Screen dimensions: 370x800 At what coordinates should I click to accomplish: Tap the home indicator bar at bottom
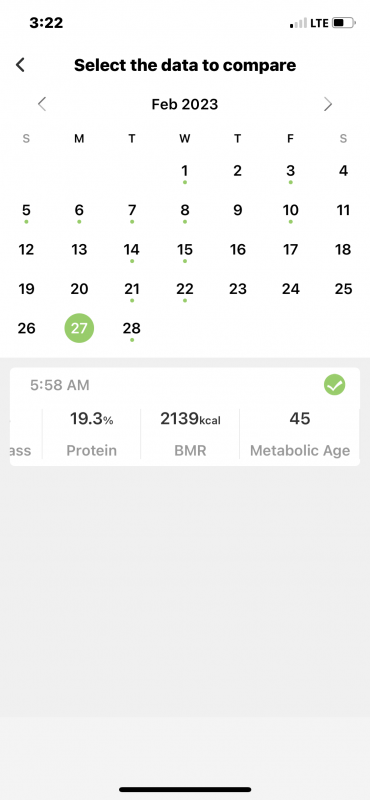click(x=185, y=789)
